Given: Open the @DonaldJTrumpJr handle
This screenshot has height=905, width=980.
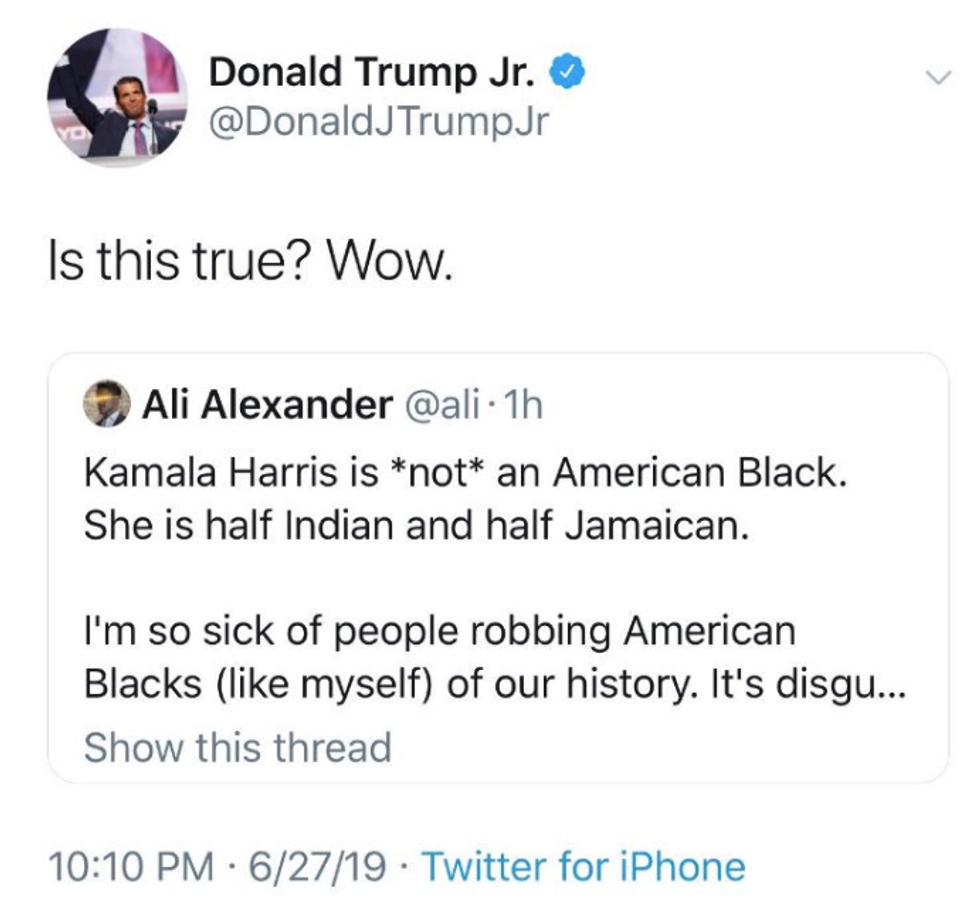Looking at the screenshot, I should point(379,125).
